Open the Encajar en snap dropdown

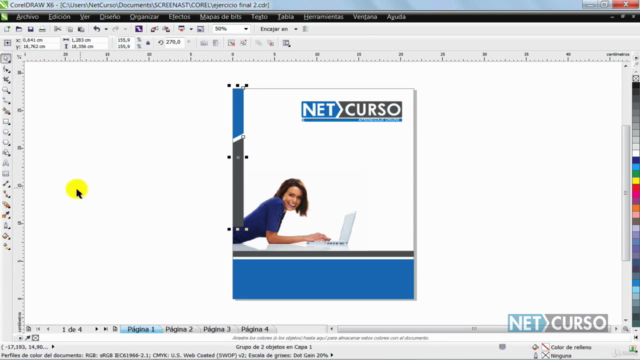pyautogui.click(x=296, y=29)
